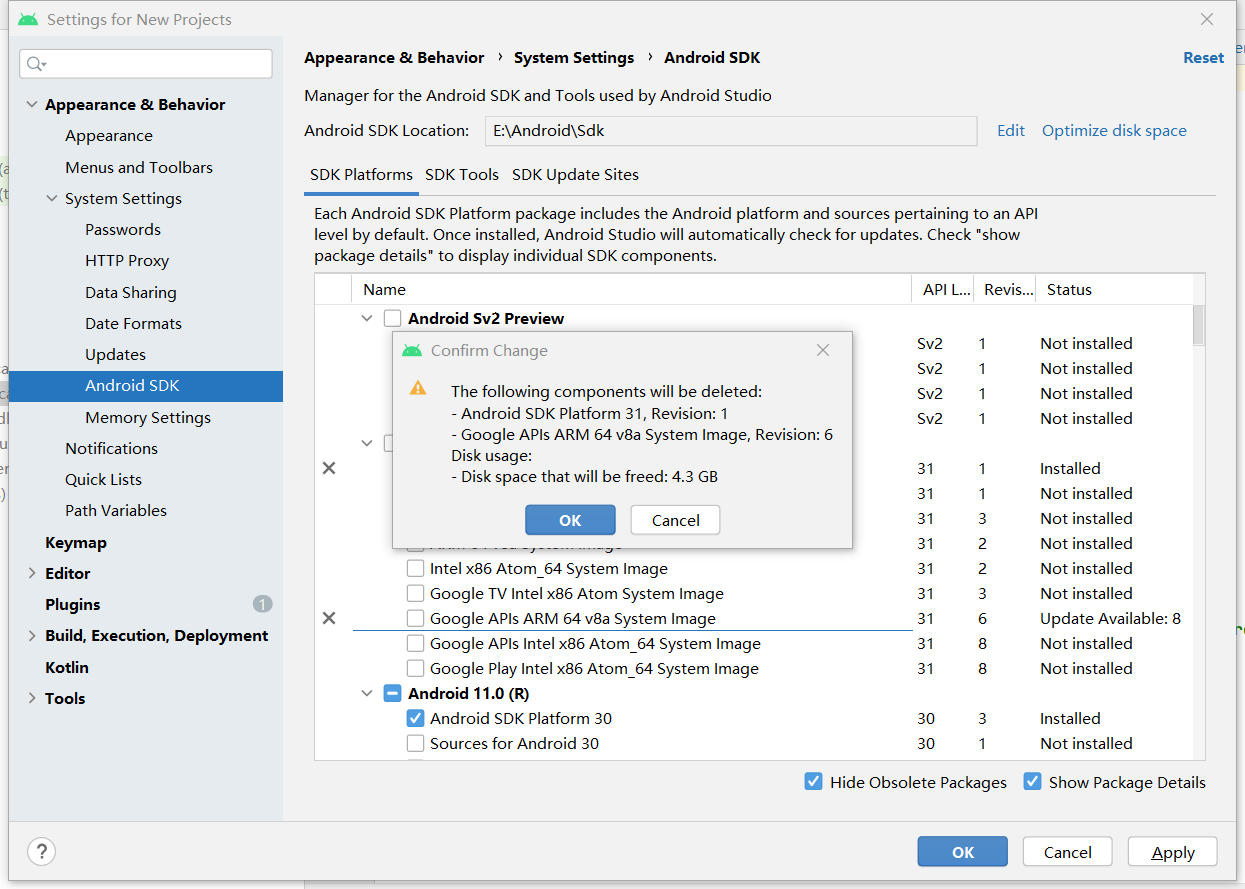This screenshot has width=1245, height=889.
Task: Click the deletion X marker next to Google APIs ARM 64 row
Action: [329, 618]
